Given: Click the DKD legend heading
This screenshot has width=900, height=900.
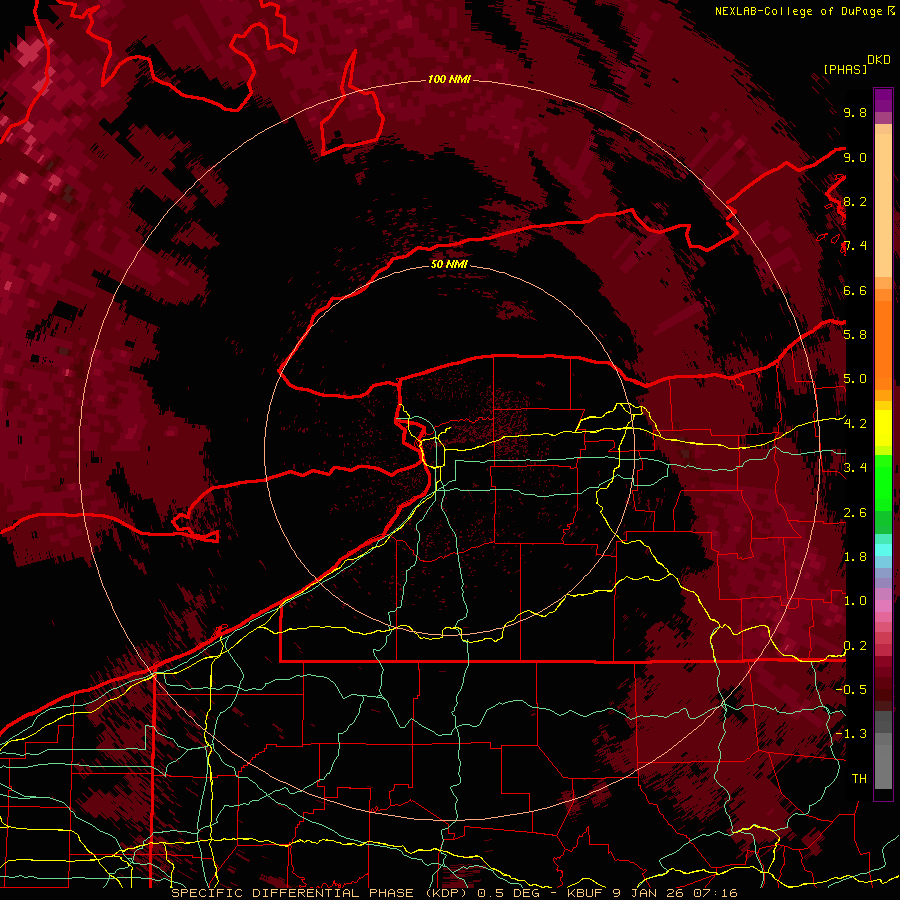Looking at the screenshot, I should [879, 60].
